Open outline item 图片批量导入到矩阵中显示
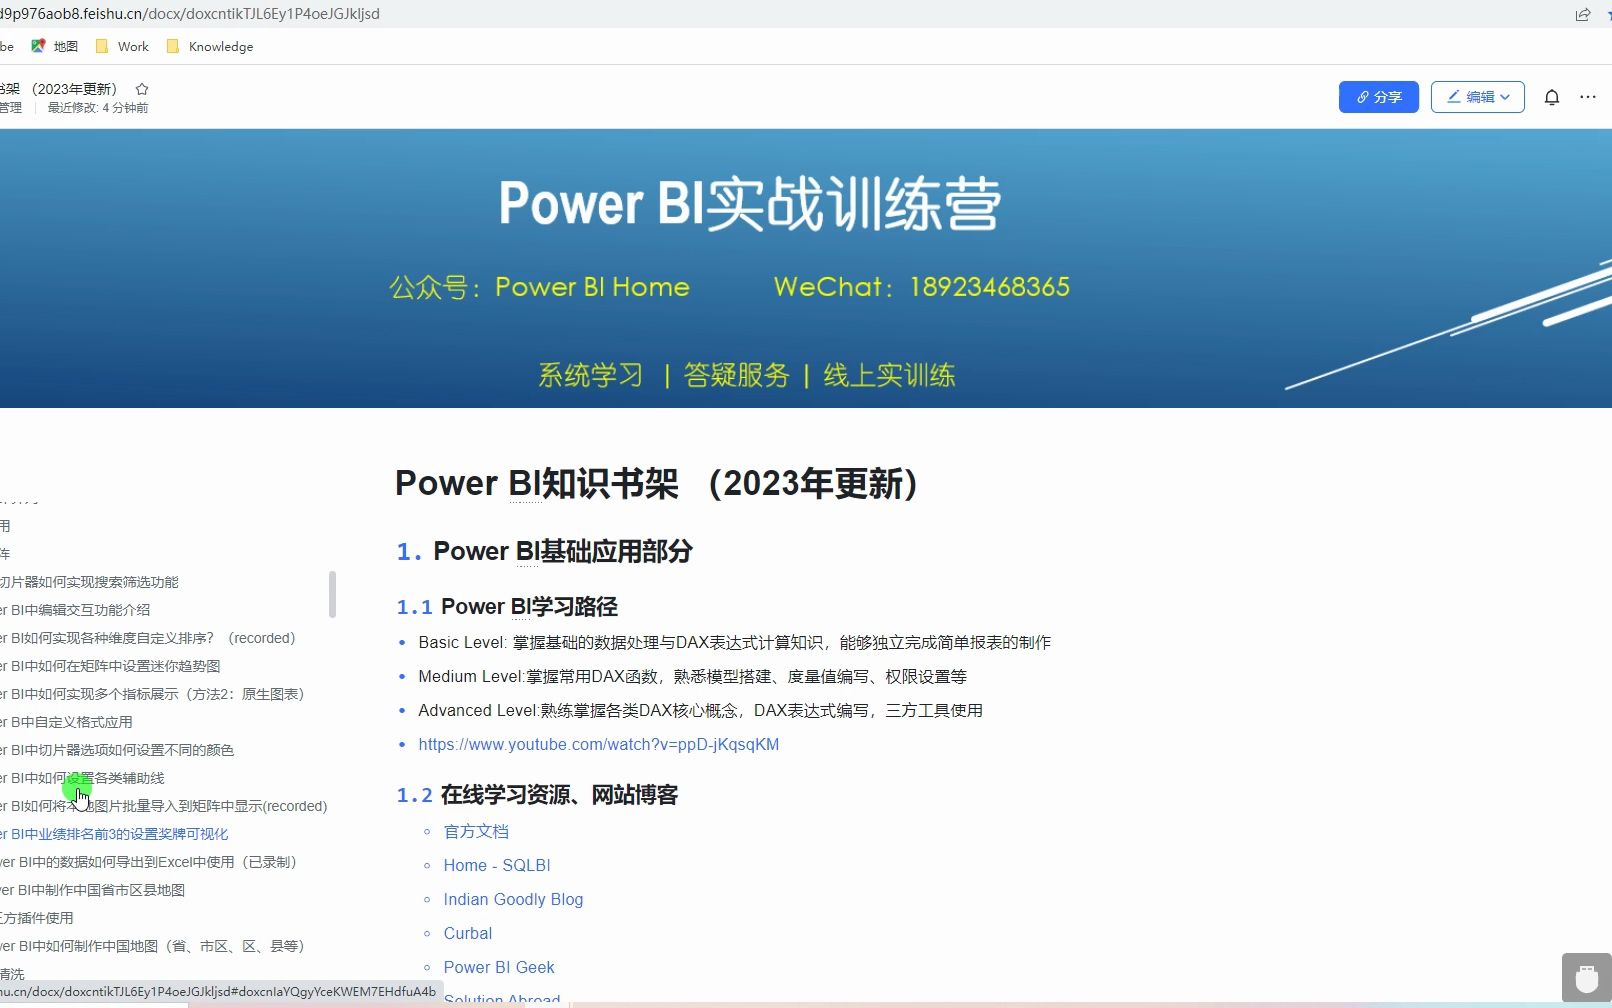1612x1008 pixels. (x=164, y=806)
